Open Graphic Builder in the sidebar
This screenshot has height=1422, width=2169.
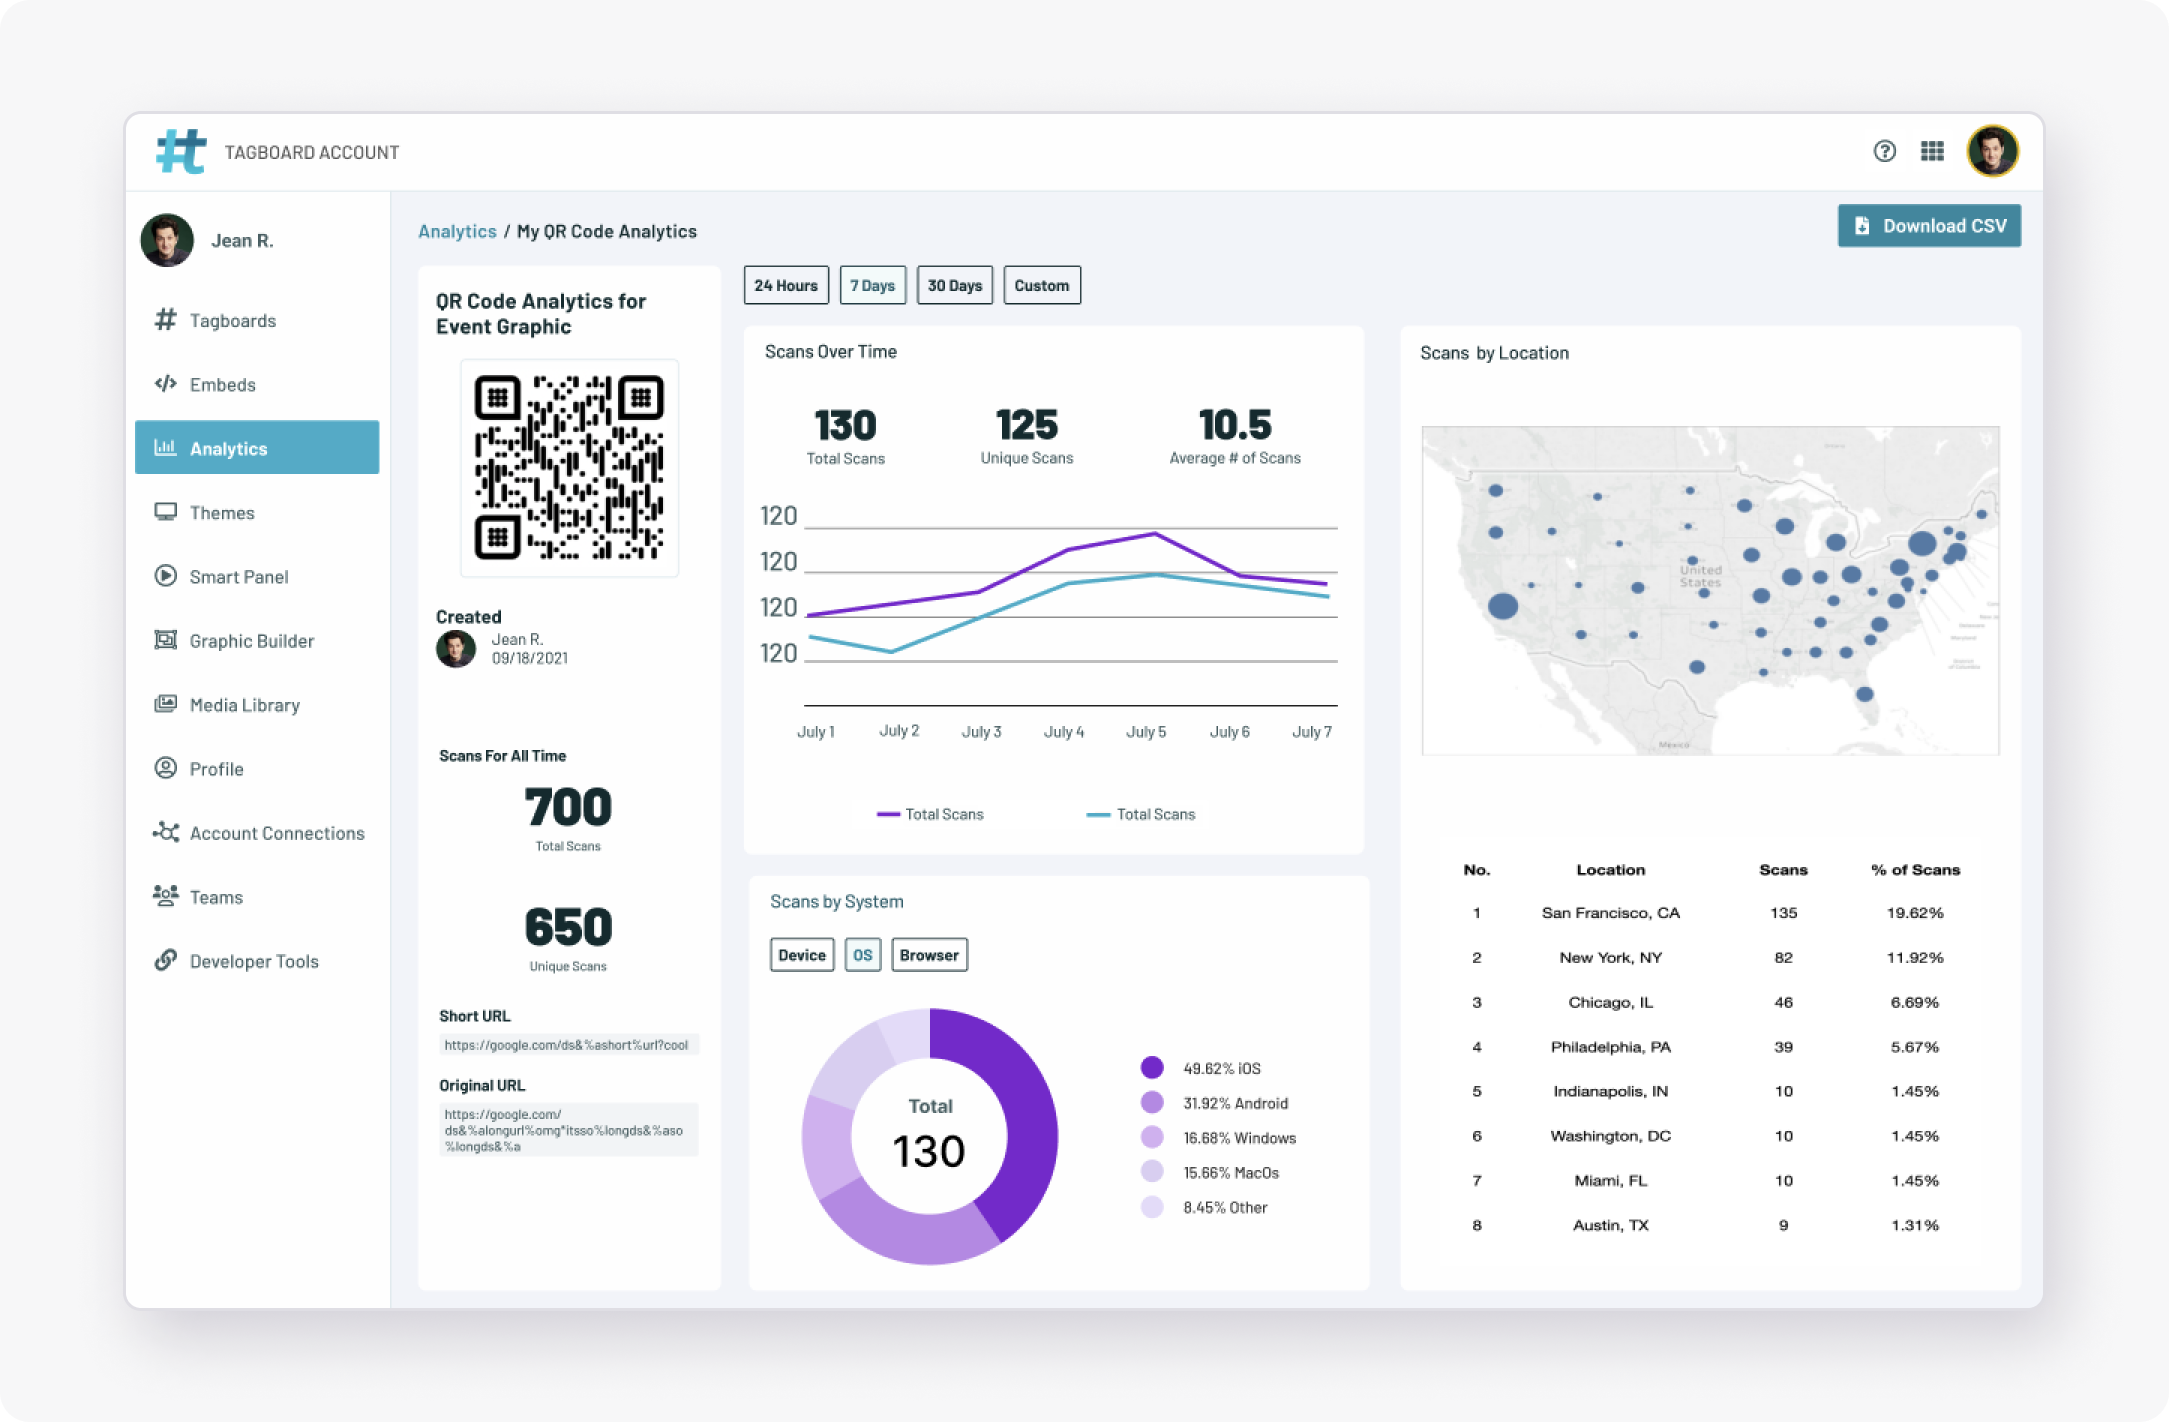[251, 641]
